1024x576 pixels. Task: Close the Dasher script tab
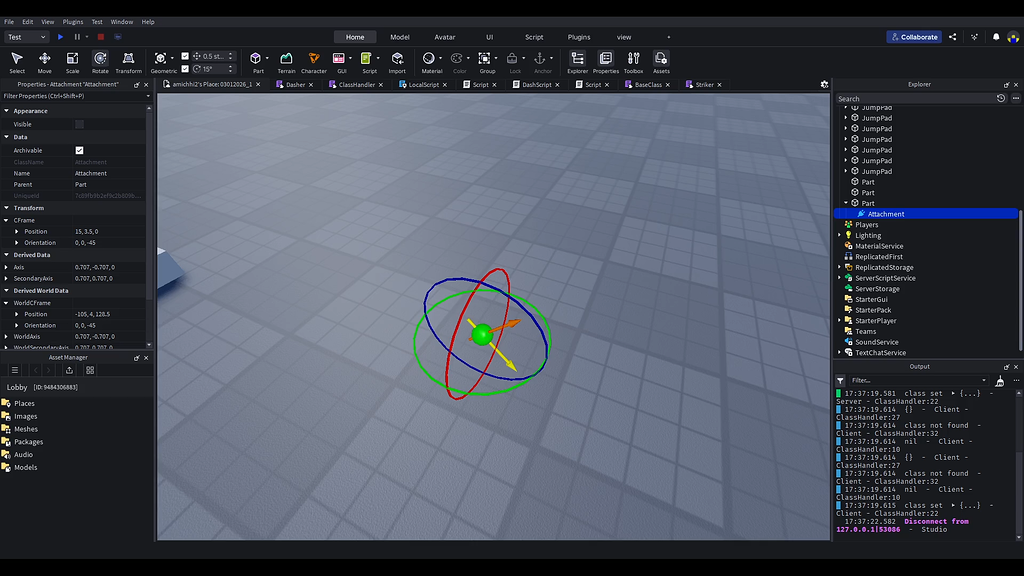coord(311,85)
